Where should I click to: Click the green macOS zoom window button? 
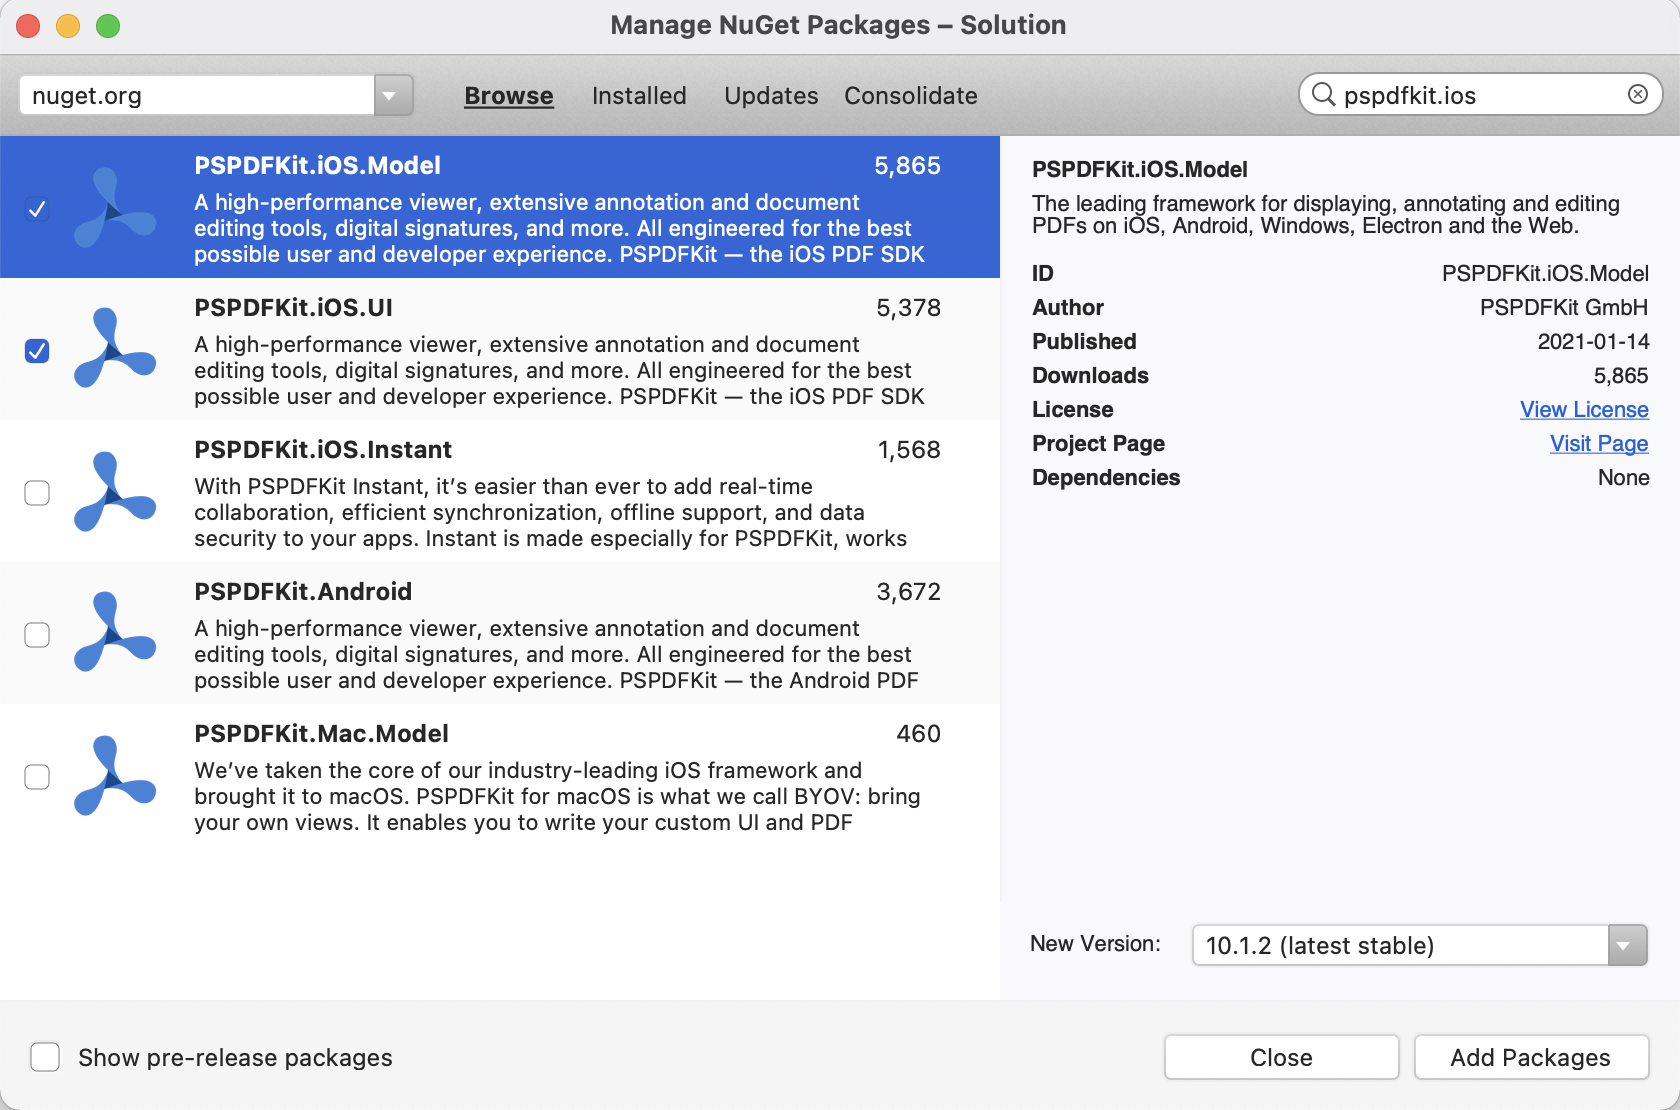pos(108,26)
